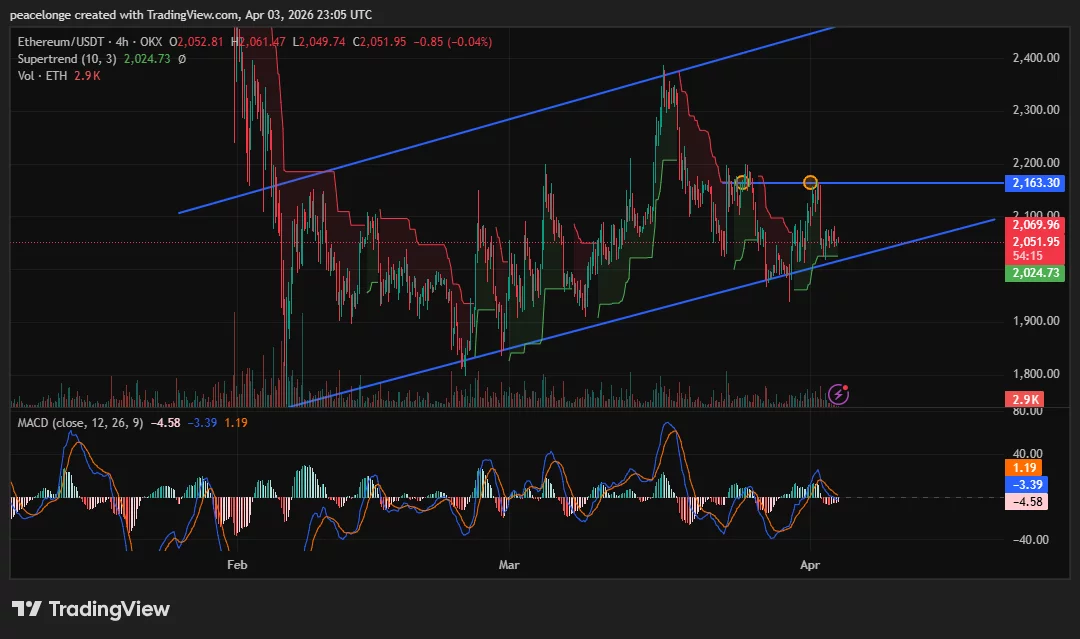Select the left orange circle drawing on the chart
Viewport: 1080px width, 639px height.
pyautogui.click(x=742, y=181)
